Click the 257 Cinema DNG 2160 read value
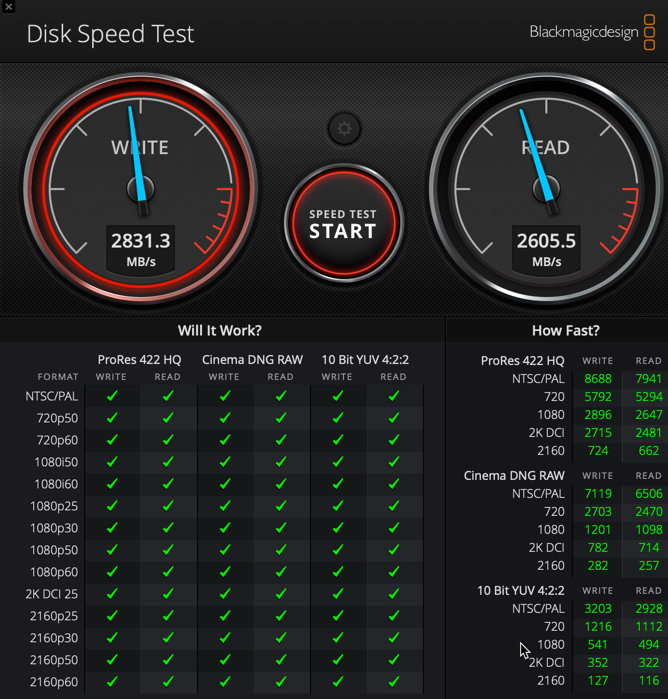 click(x=649, y=566)
